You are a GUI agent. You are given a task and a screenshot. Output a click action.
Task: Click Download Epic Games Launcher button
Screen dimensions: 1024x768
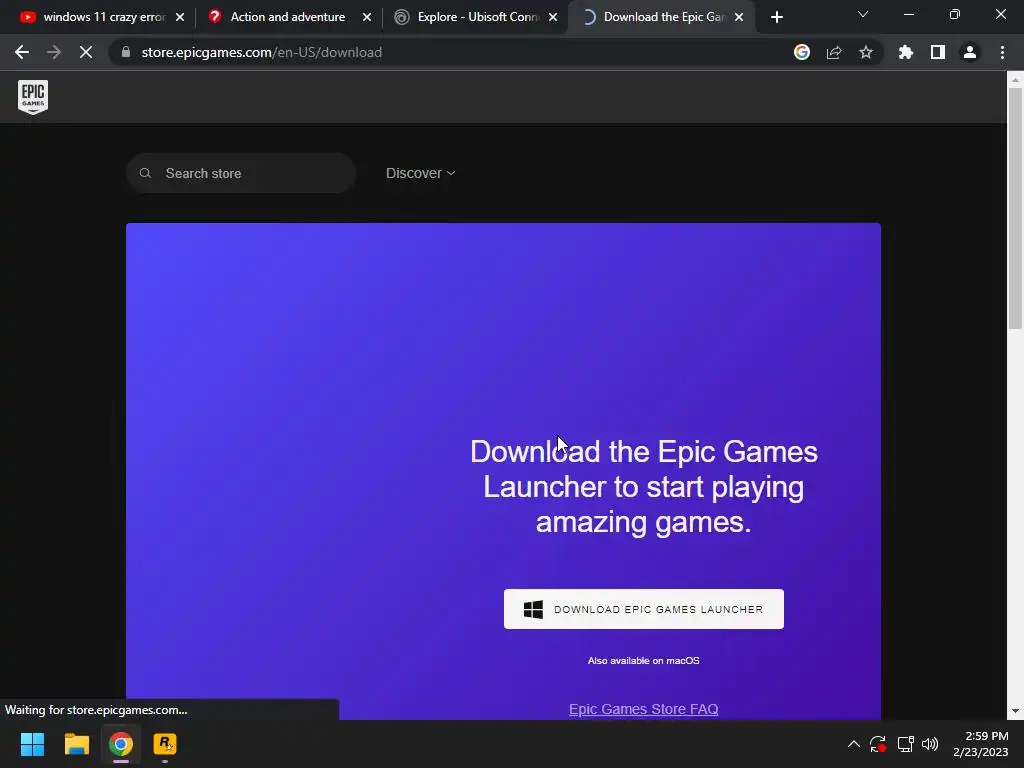[643, 609]
